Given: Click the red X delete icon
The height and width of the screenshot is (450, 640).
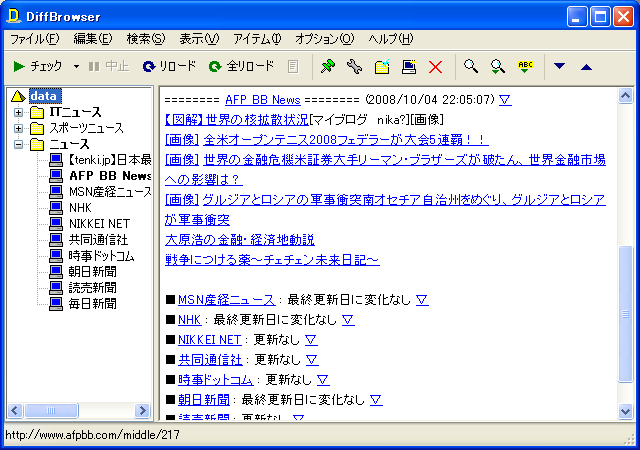Looking at the screenshot, I should (x=435, y=66).
